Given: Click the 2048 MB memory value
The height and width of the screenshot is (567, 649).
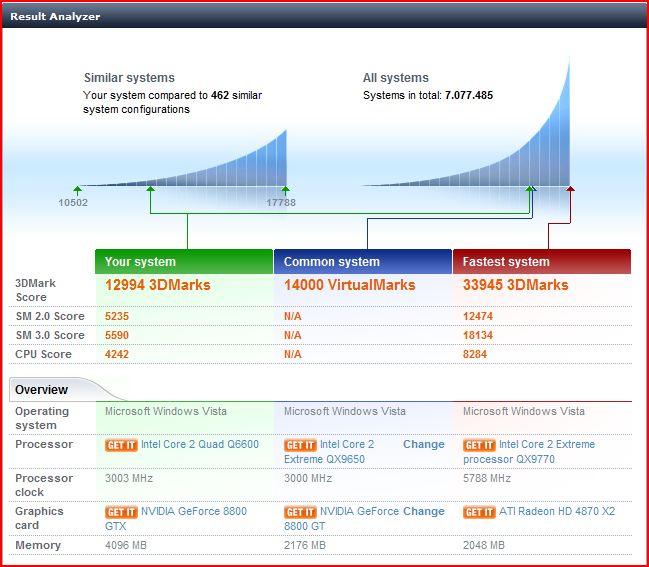Looking at the screenshot, I should pyautogui.click(x=484, y=545).
